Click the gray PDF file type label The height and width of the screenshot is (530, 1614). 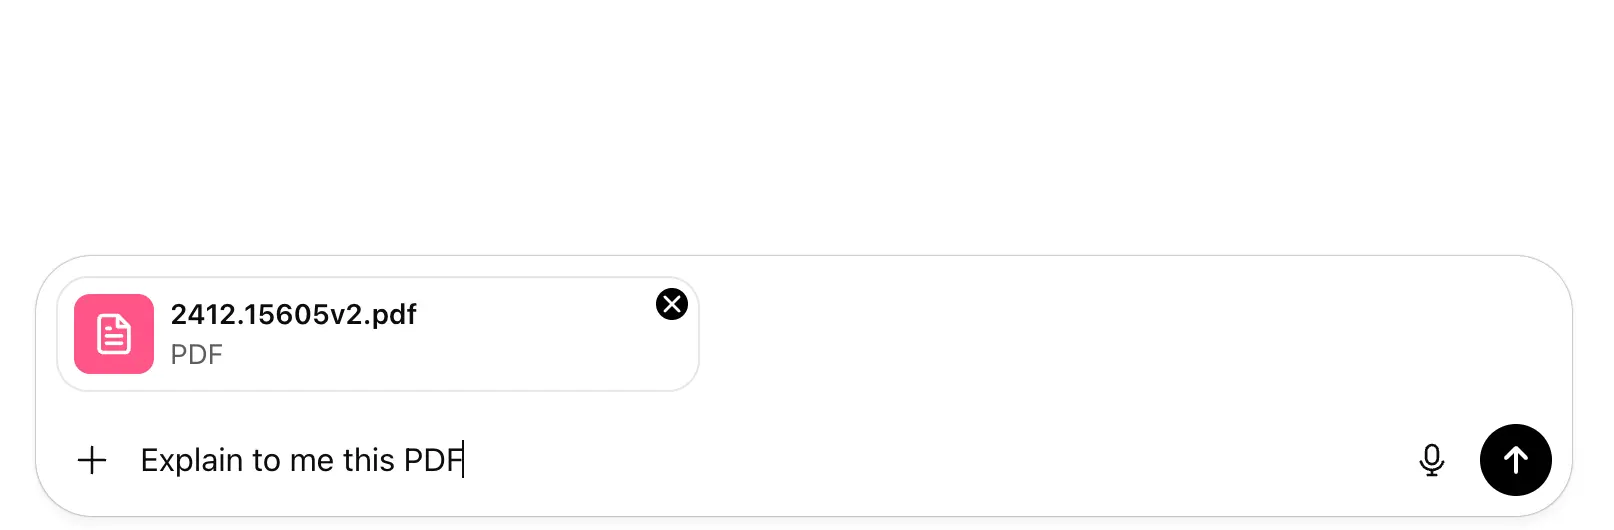tap(197, 355)
